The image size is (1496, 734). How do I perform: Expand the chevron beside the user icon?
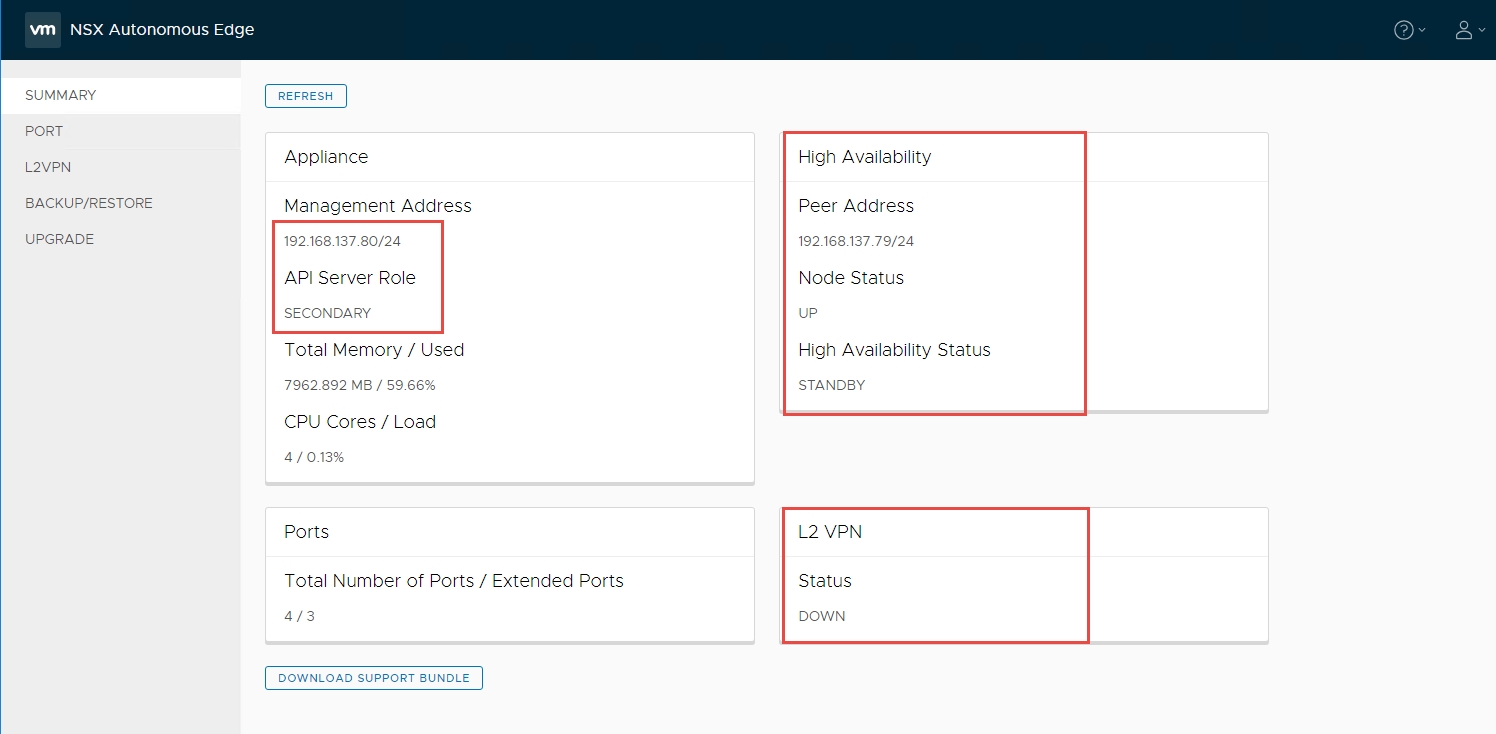tap(1482, 30)
